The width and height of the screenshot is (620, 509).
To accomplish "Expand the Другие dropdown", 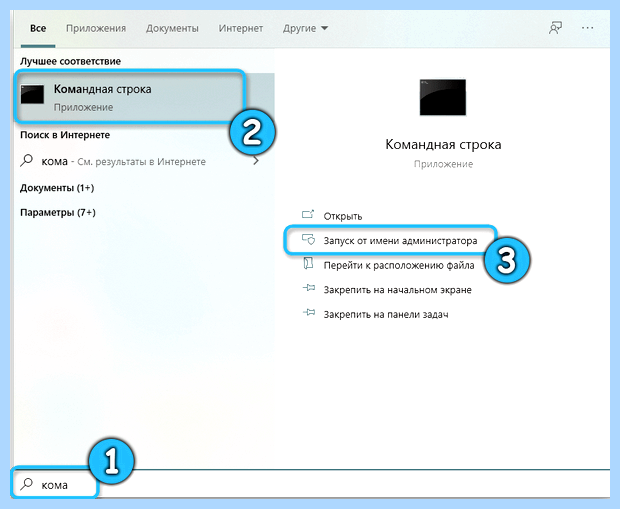I will (305, 28).
